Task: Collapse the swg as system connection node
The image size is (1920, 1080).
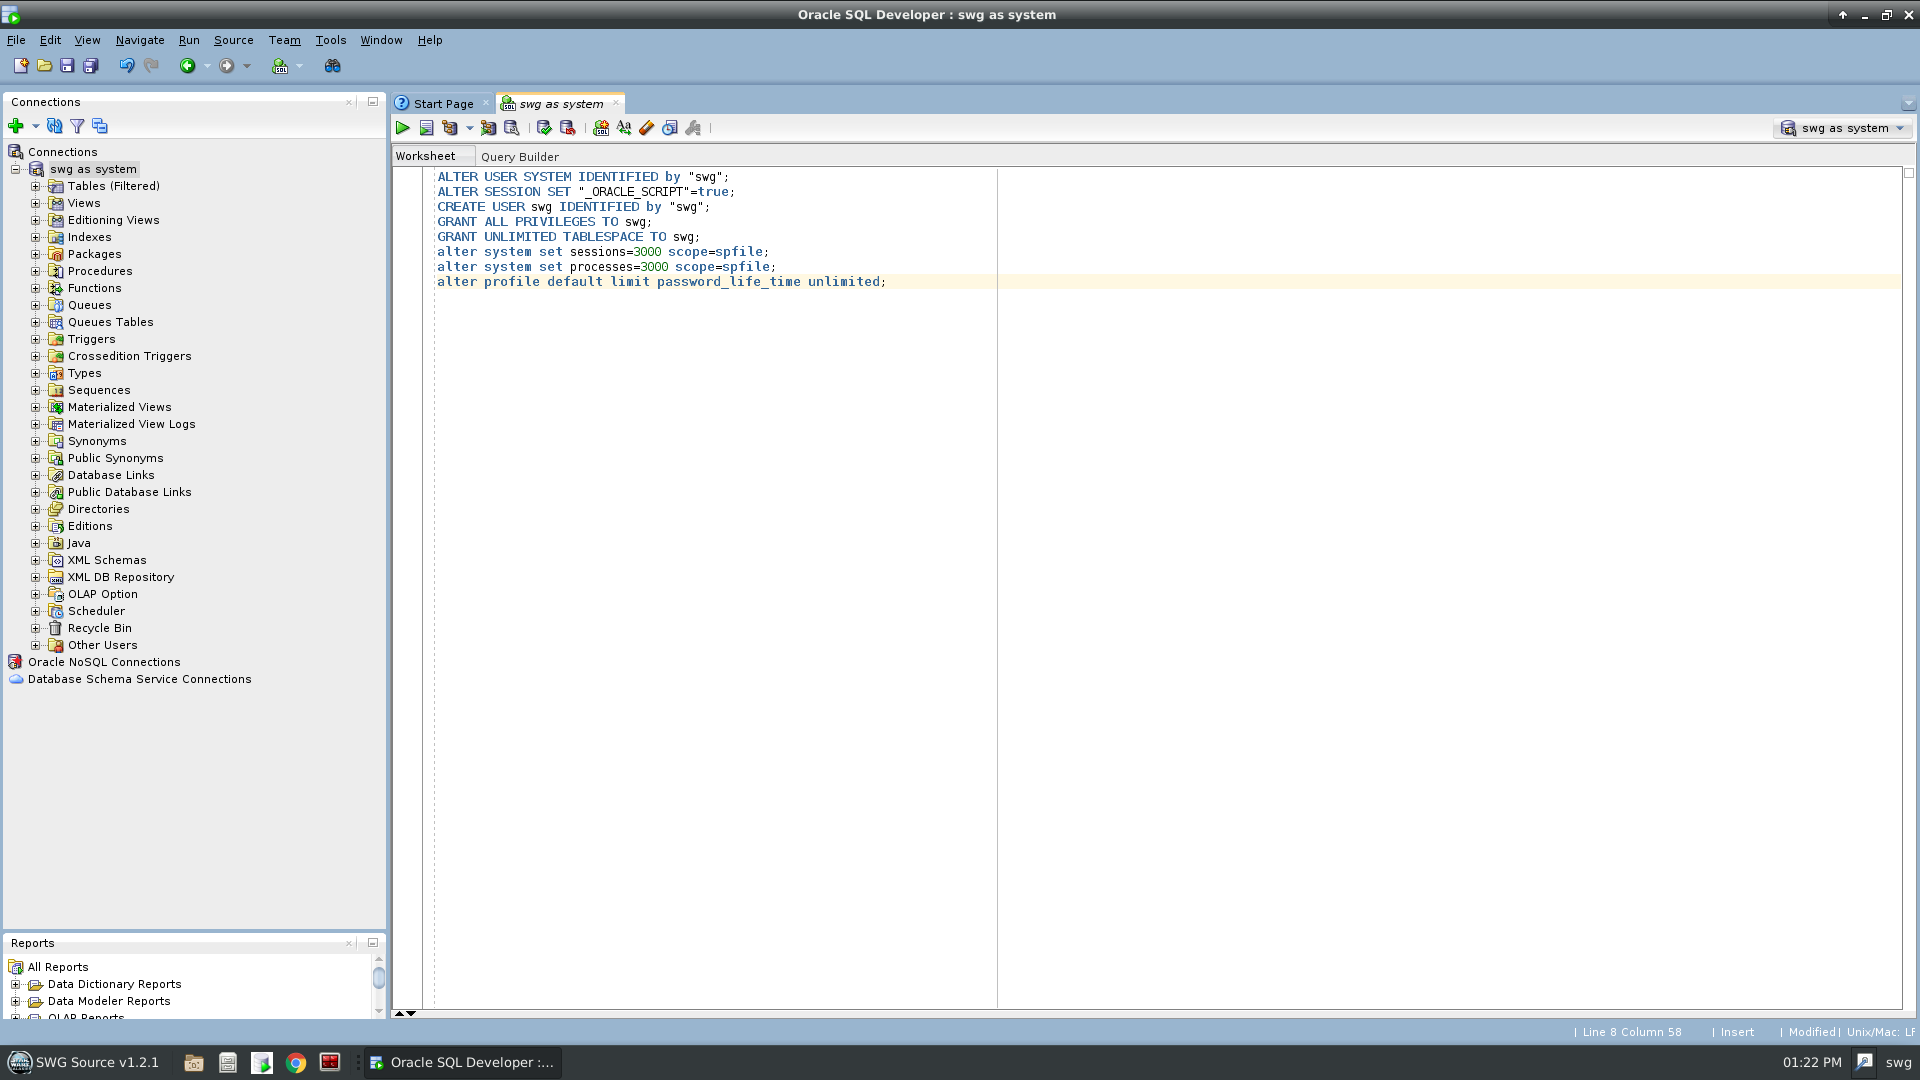Action: [16, 170]
